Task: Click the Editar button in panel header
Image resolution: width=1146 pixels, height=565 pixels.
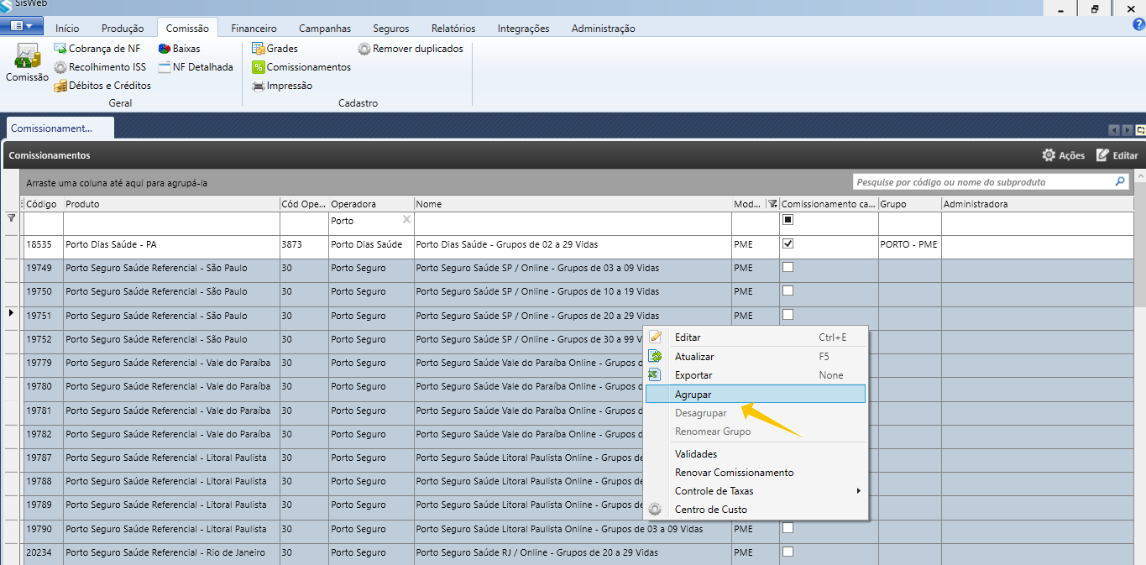Action: [x=1117, y=156]
